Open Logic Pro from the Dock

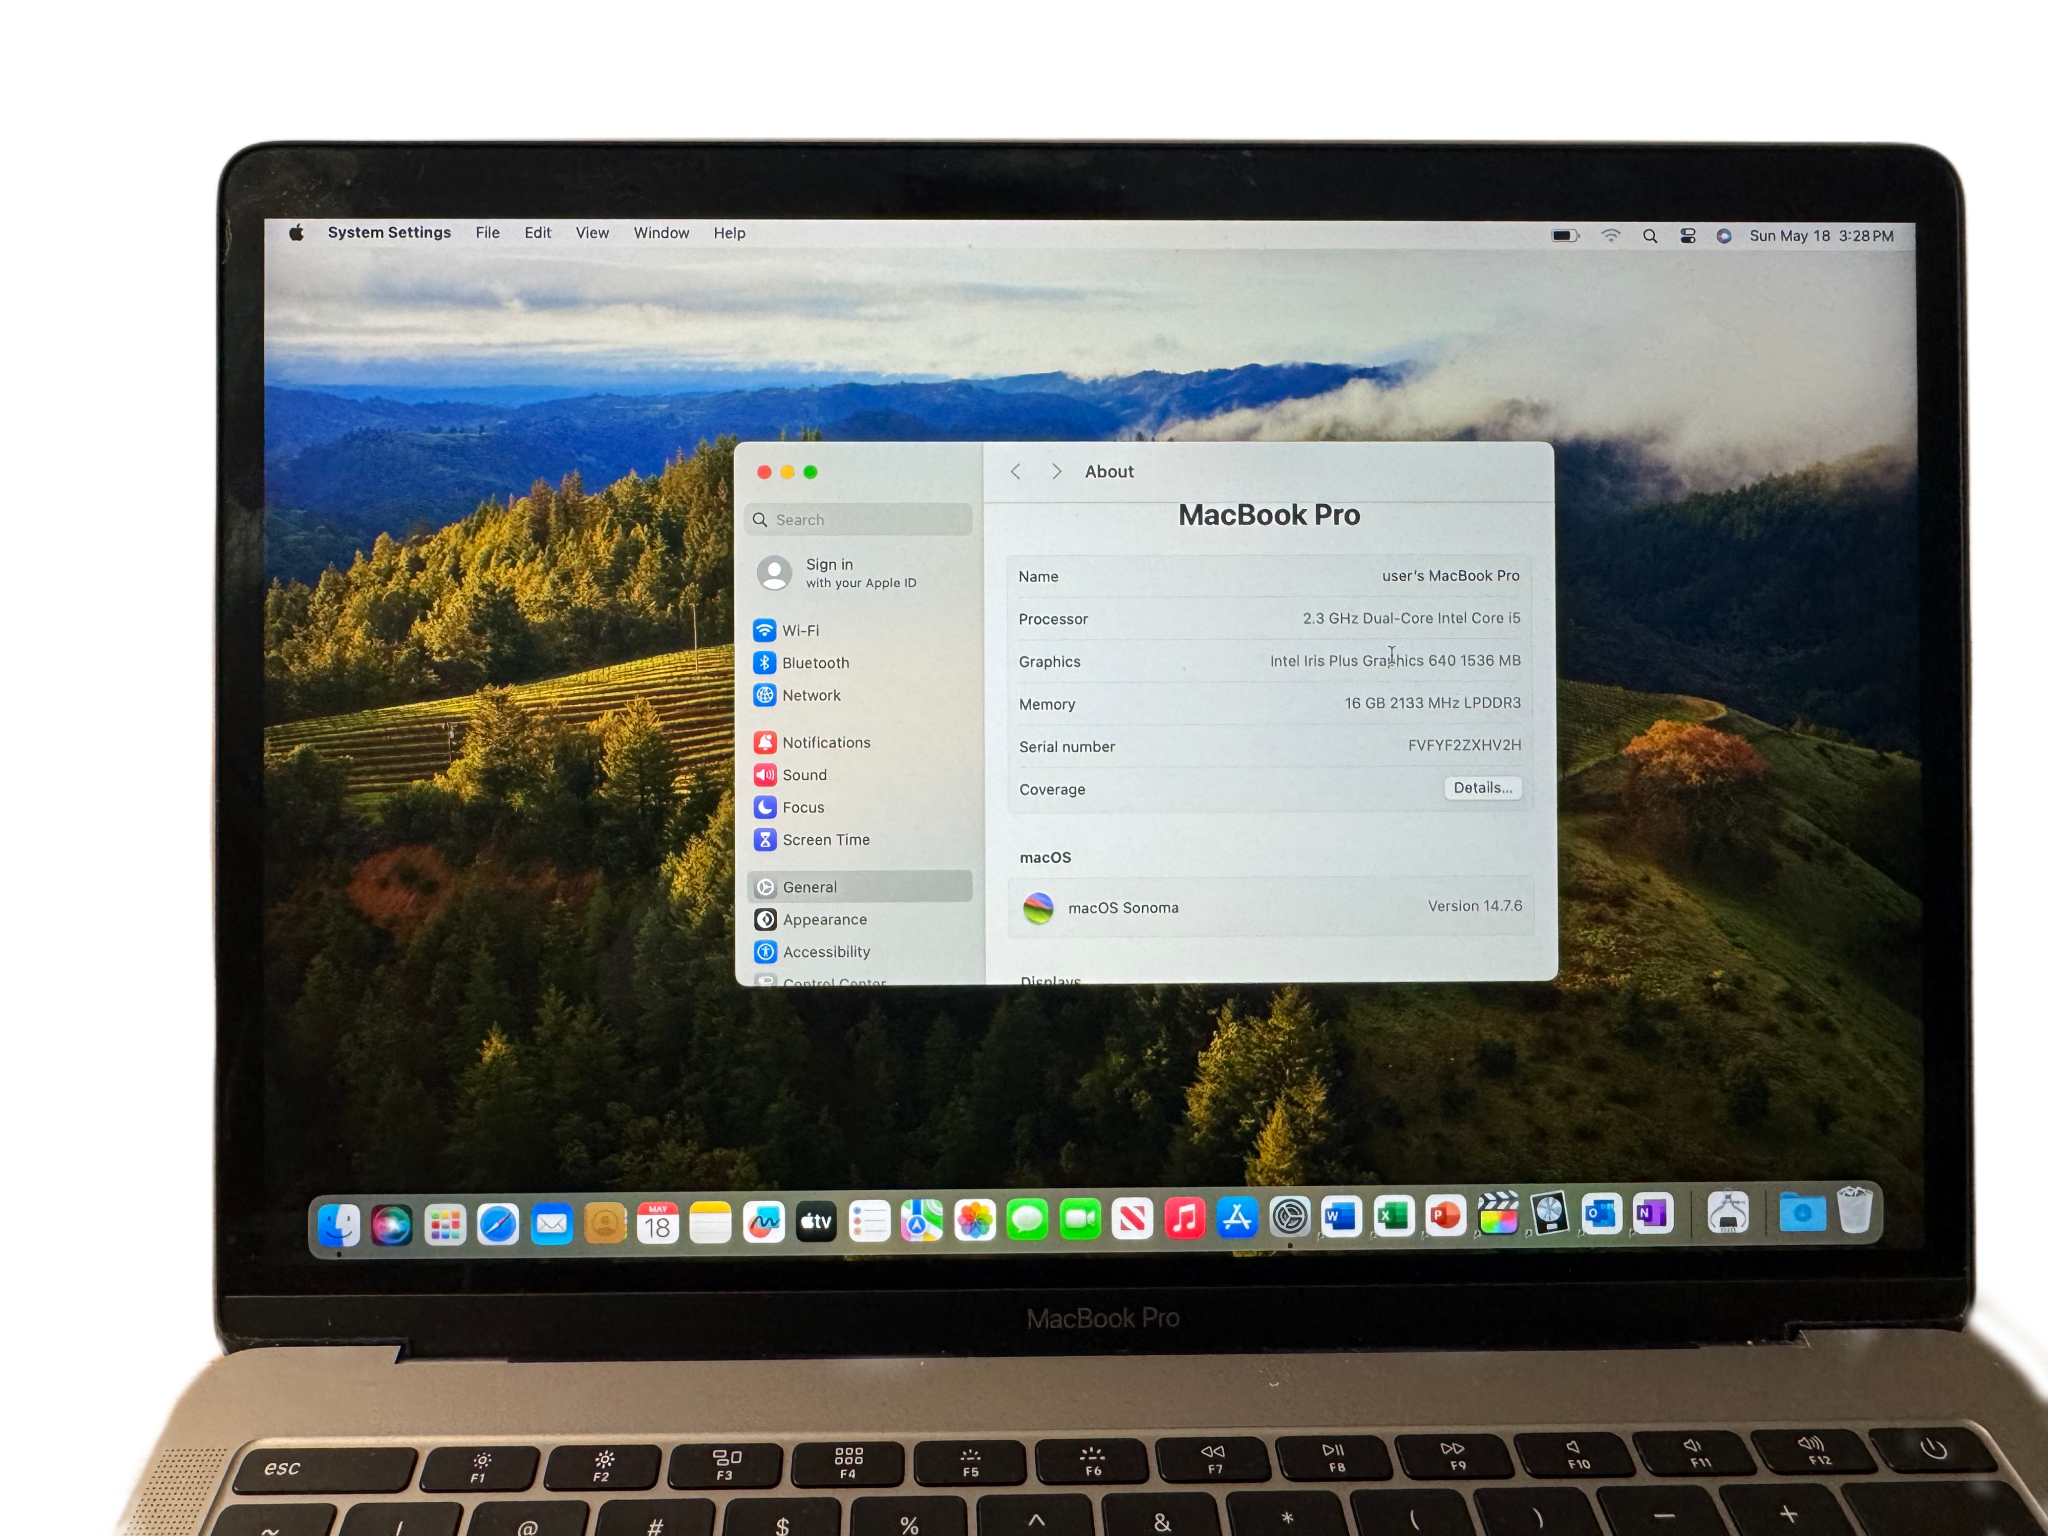coord(1550,1213)
